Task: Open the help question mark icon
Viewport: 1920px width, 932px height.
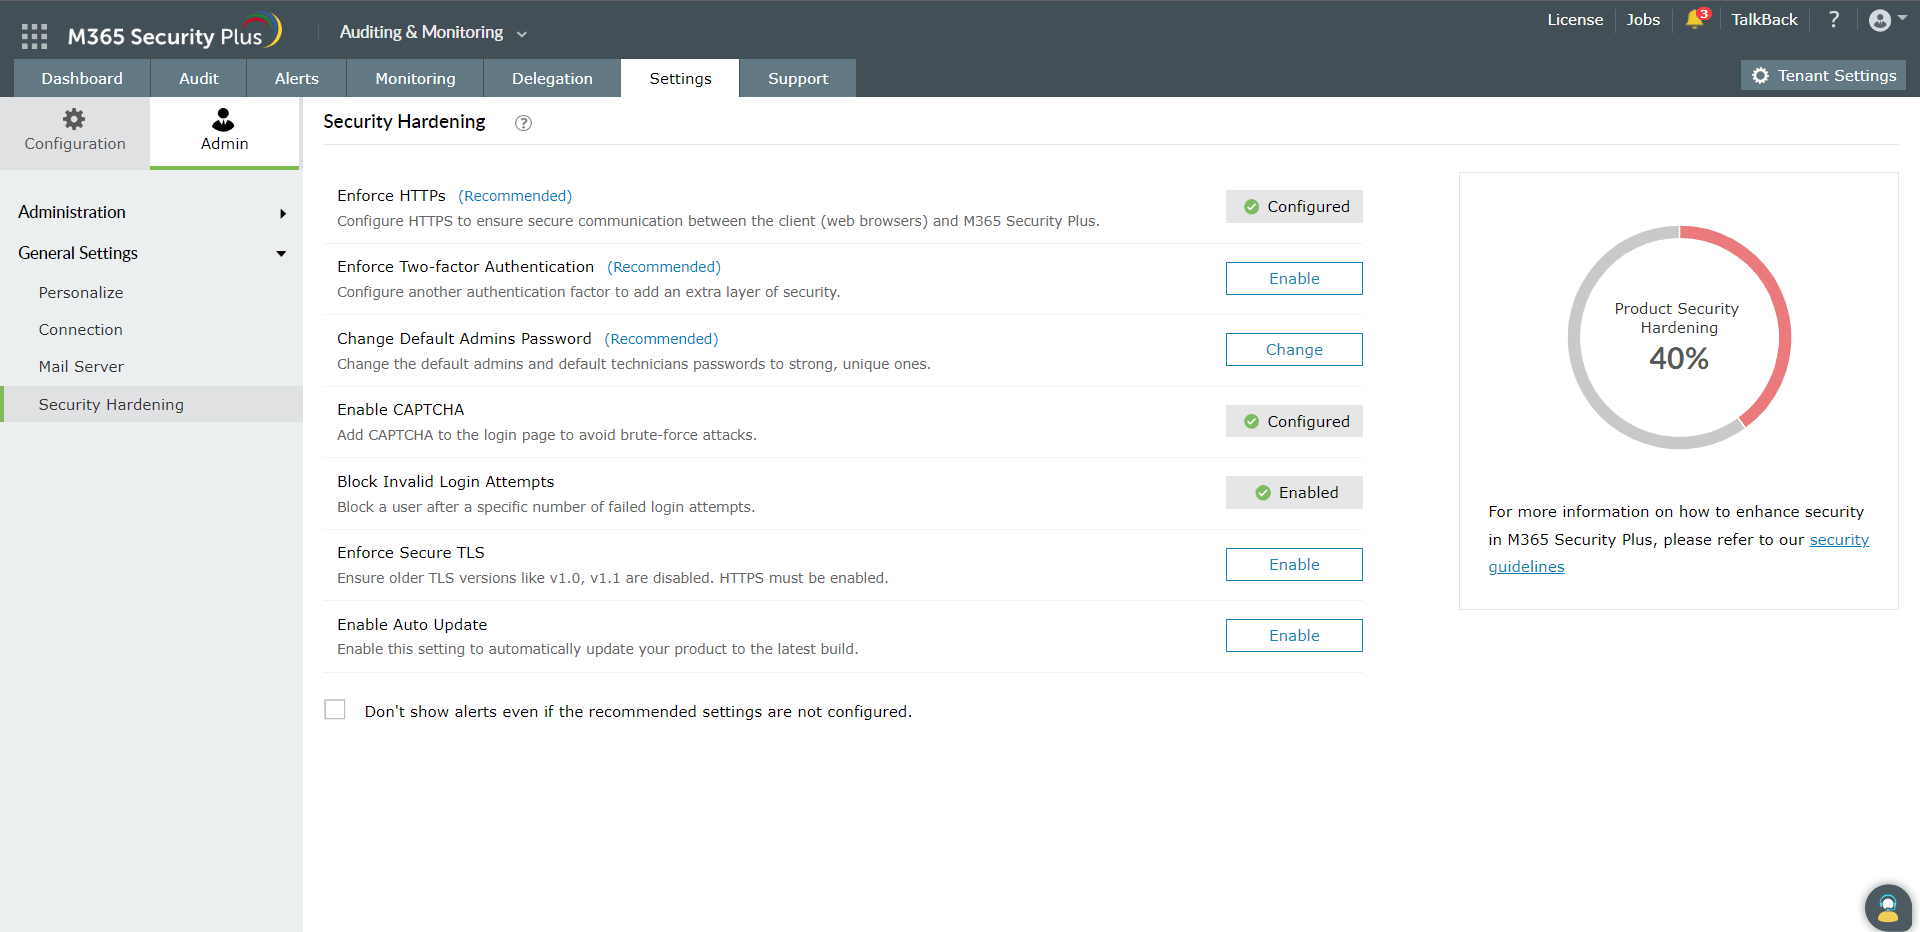Action: click(x=1834, y=19)
